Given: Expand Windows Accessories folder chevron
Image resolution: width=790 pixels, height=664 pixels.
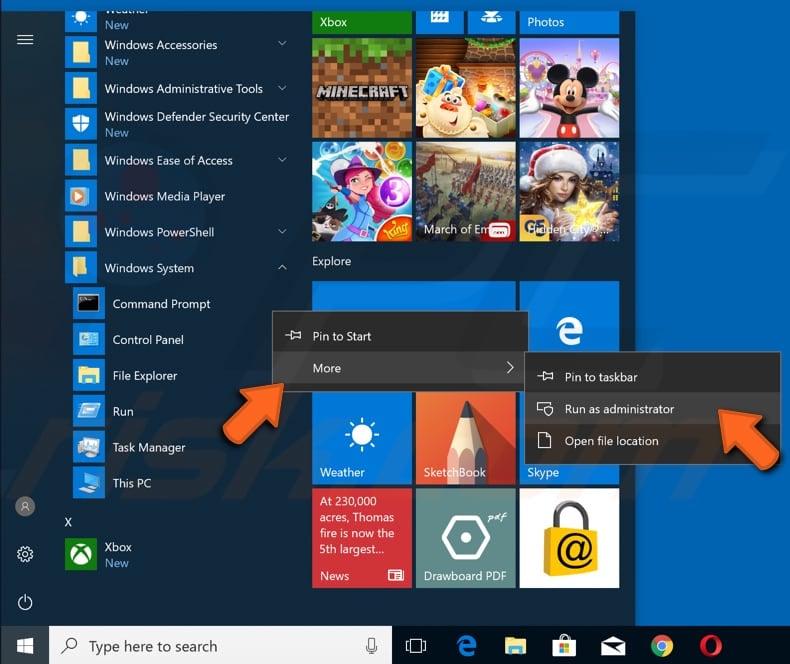Looking at the screenshot, I should pyautogui.click(x=283, y=44).
